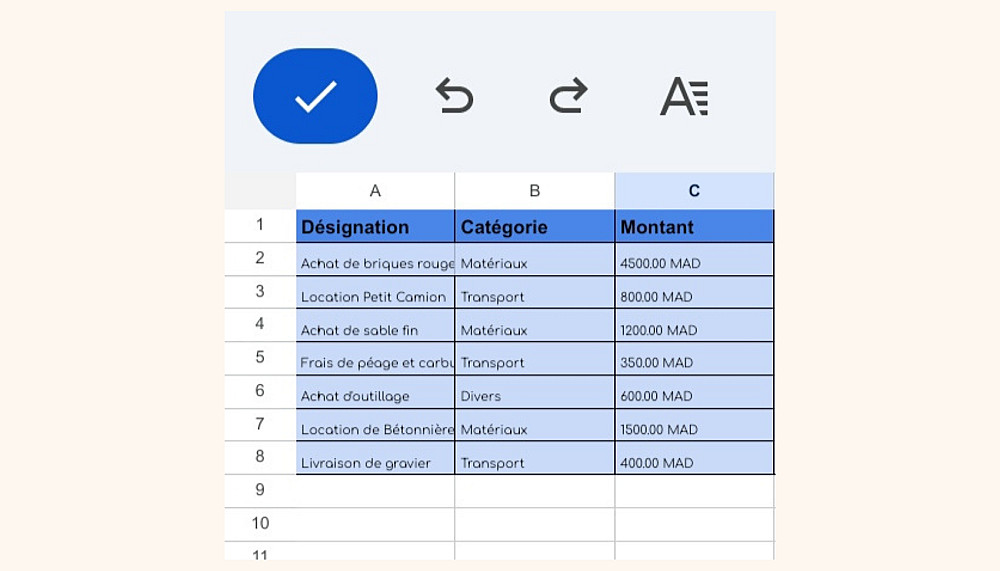1000x571 pixels.
Task: Select the 350.00 MAD amount cell
Action: pos(694,363)
